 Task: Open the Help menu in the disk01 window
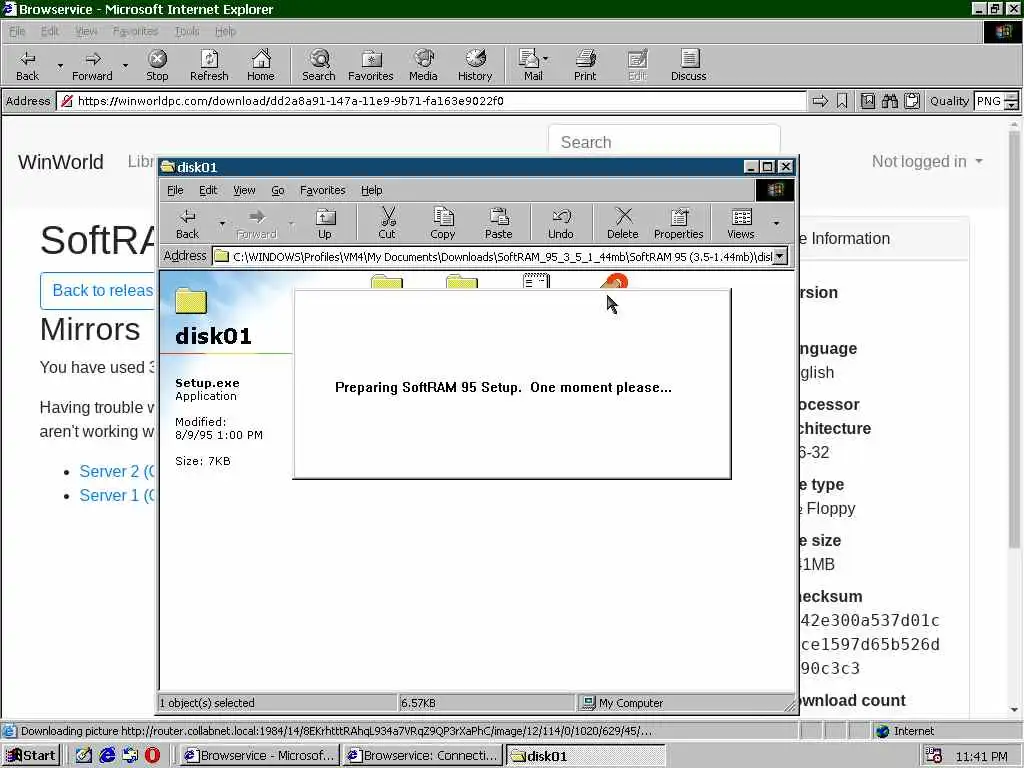coord(372,190)
